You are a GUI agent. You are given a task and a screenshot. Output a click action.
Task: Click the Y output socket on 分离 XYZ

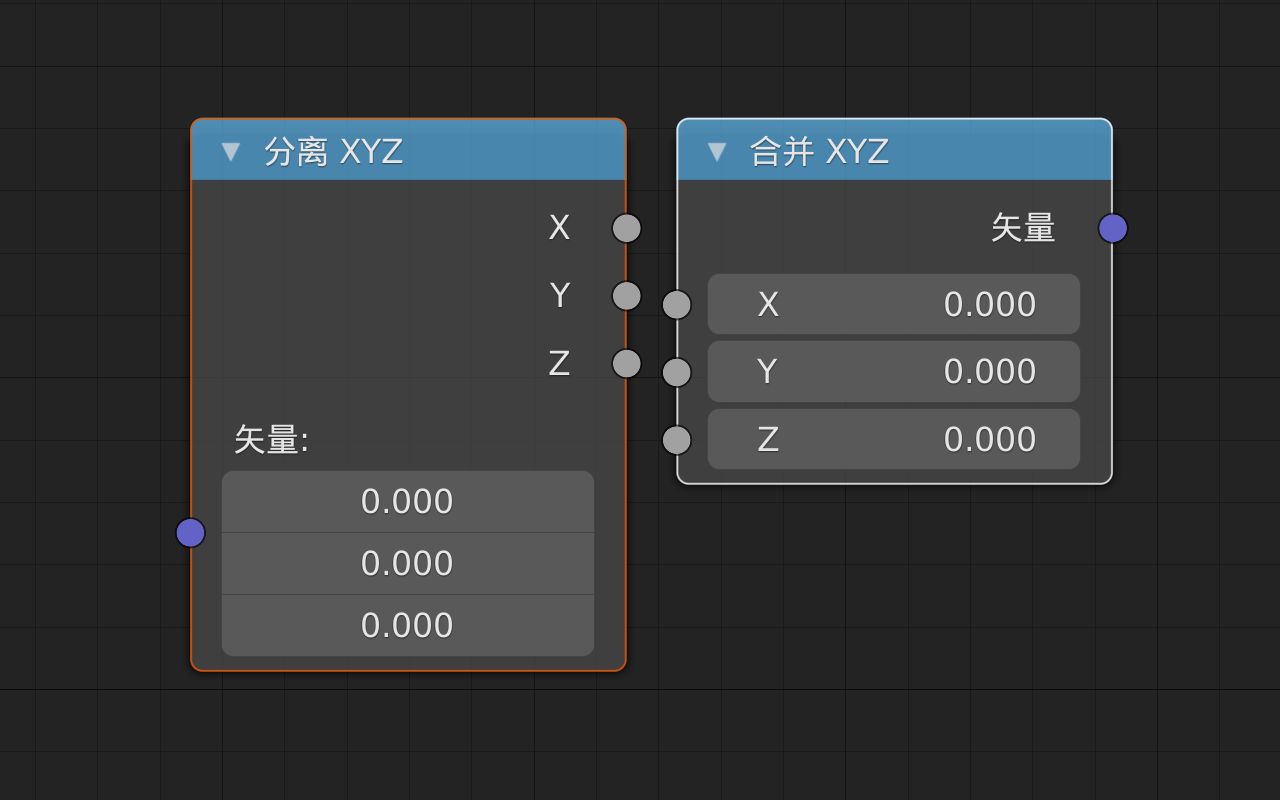625,296
